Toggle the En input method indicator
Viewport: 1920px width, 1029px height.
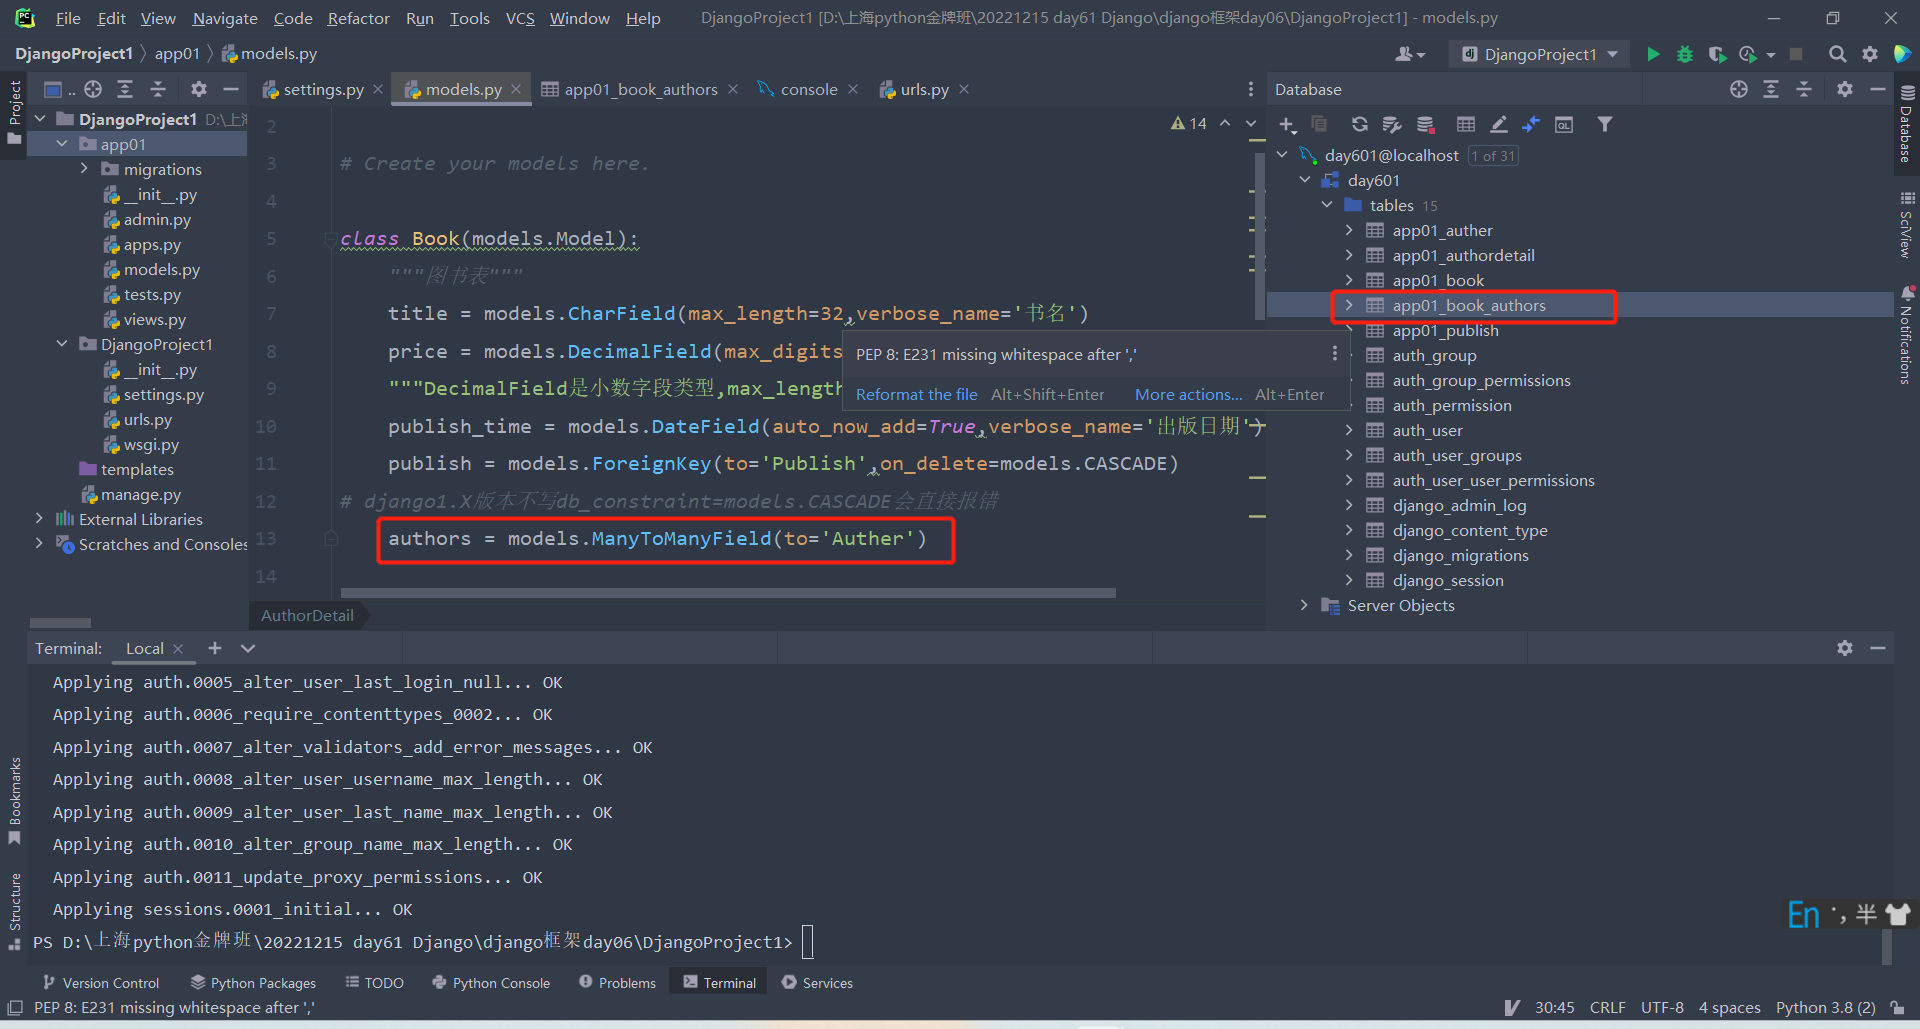point(1803,914)
